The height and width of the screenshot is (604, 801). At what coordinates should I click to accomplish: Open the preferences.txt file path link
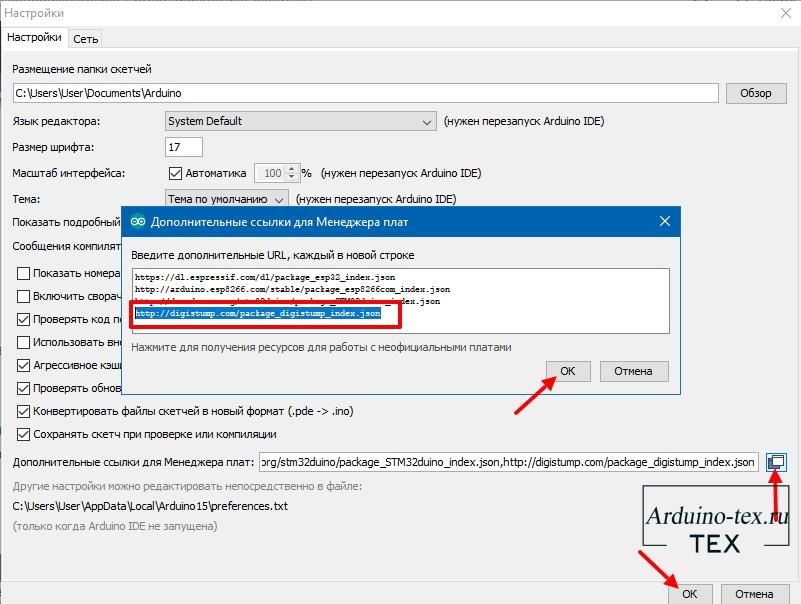pyautogui.click(x=150, y=506)
